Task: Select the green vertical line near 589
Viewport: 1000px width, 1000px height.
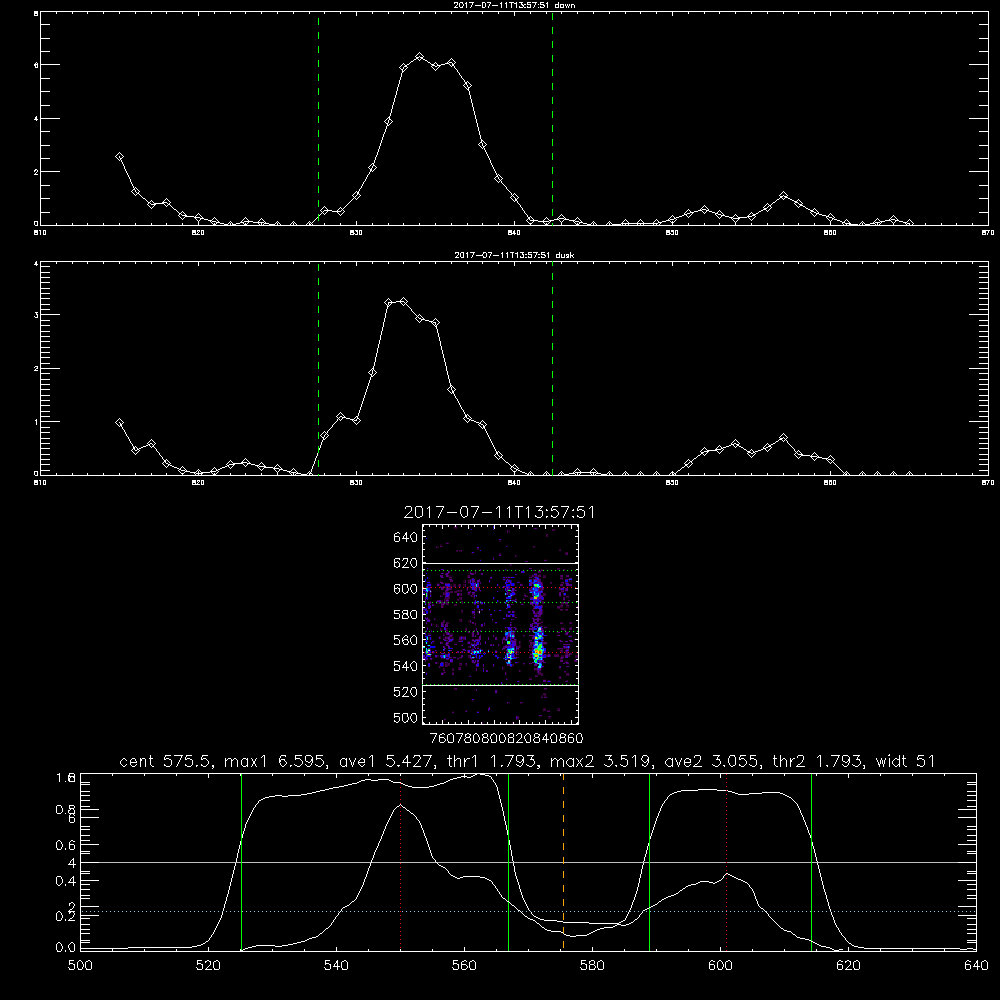Action: 649,862
